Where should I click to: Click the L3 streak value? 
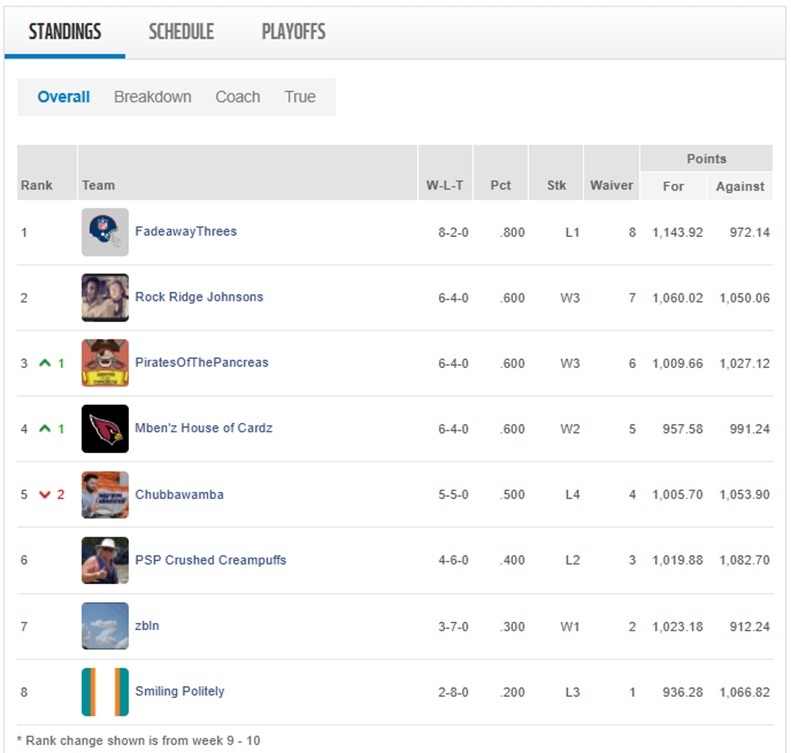(x=572, y=692)
